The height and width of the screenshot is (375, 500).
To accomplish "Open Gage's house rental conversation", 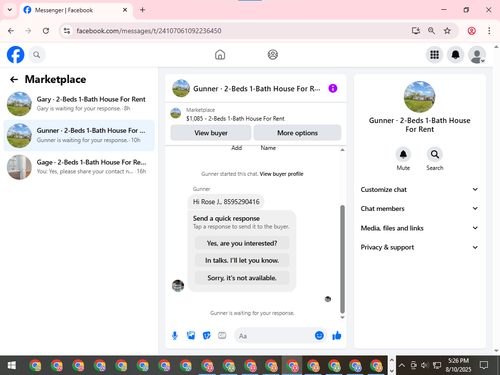I will pos(79,167).
